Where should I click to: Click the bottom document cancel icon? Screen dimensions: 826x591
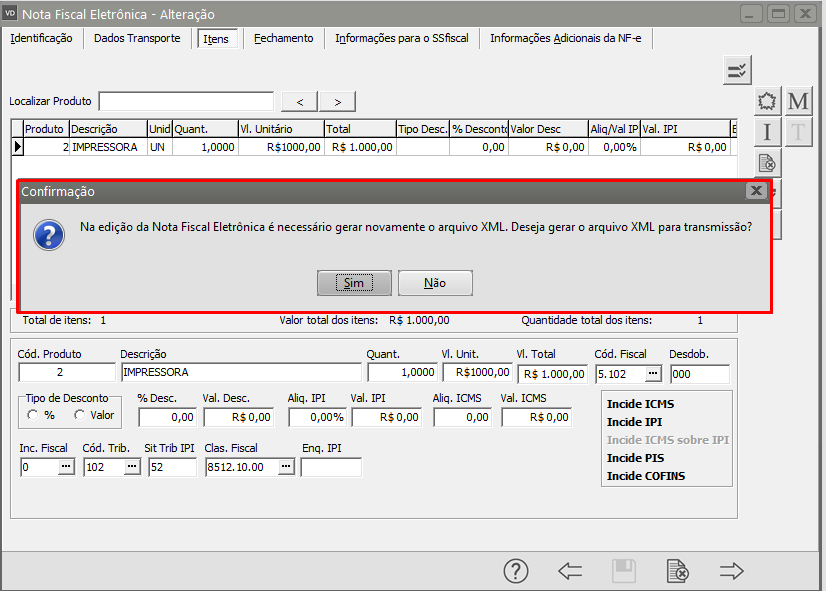(677, 571)
